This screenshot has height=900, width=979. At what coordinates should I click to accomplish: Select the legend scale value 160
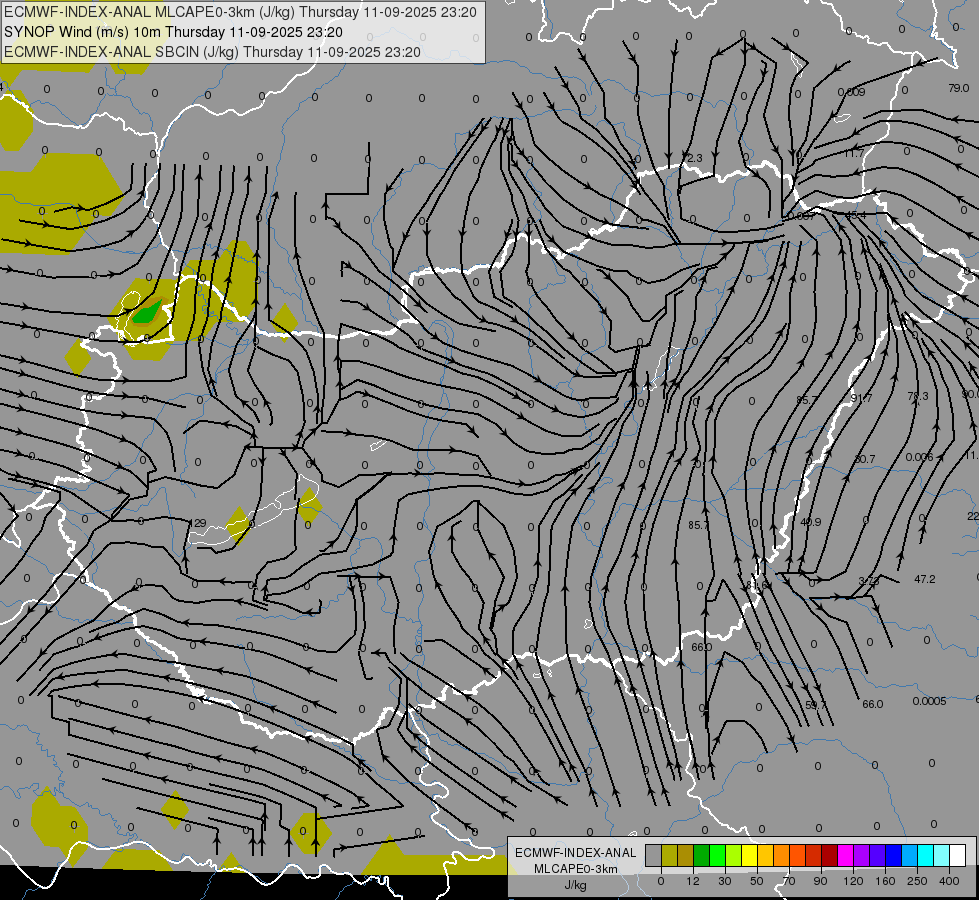[x=885, y=881]
